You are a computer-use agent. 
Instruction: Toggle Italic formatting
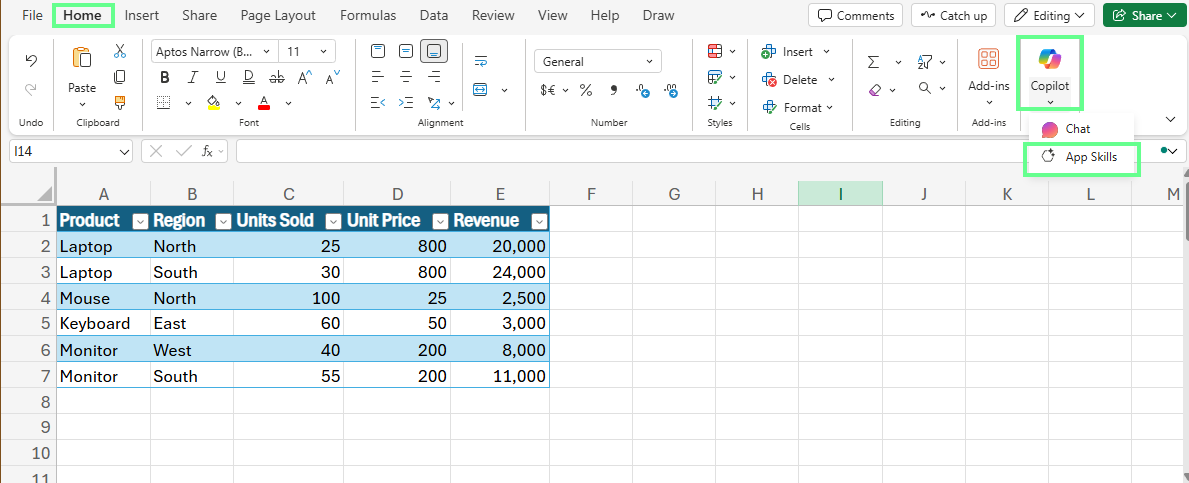tap(189, 78)
